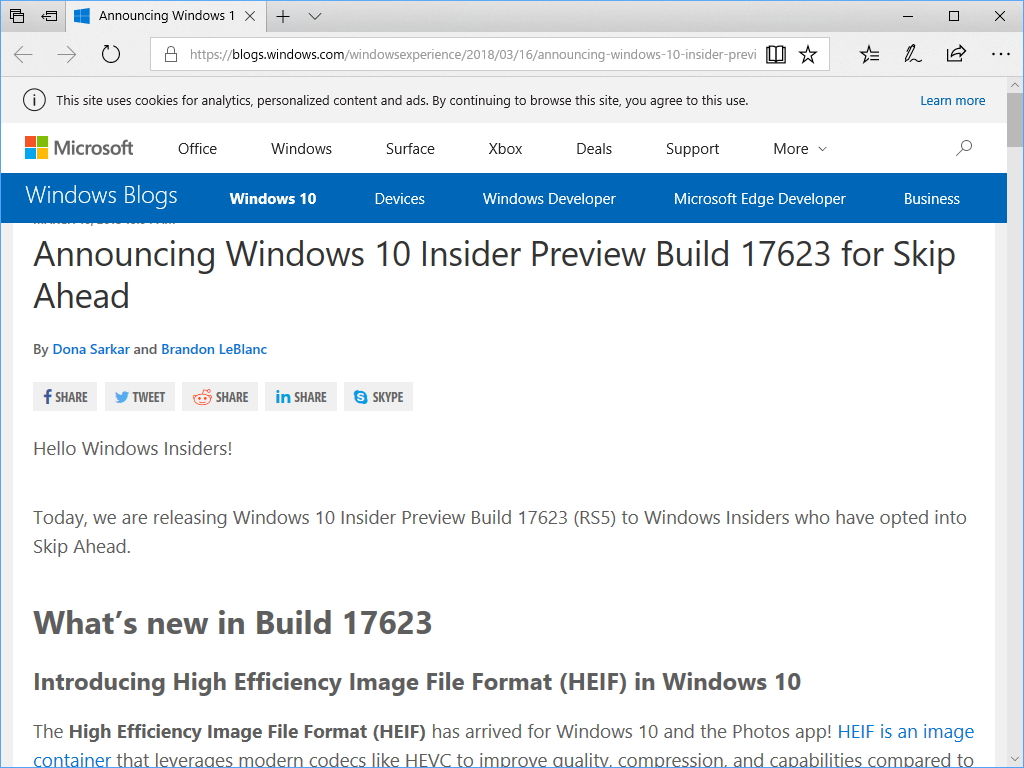Click the back navigation arrow
The width and height of the screenshot is (1024, 768).
click(x=22, y=54)
